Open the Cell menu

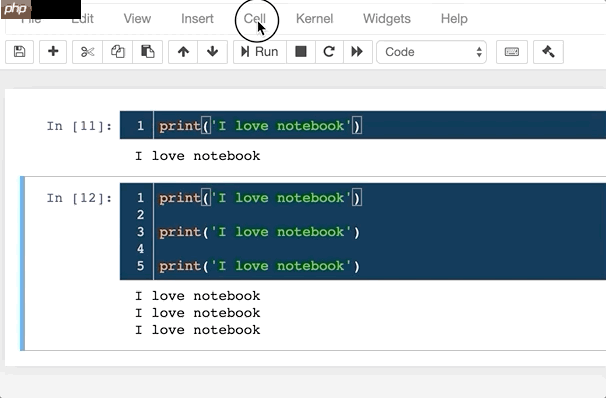click(x=254, y=19)
